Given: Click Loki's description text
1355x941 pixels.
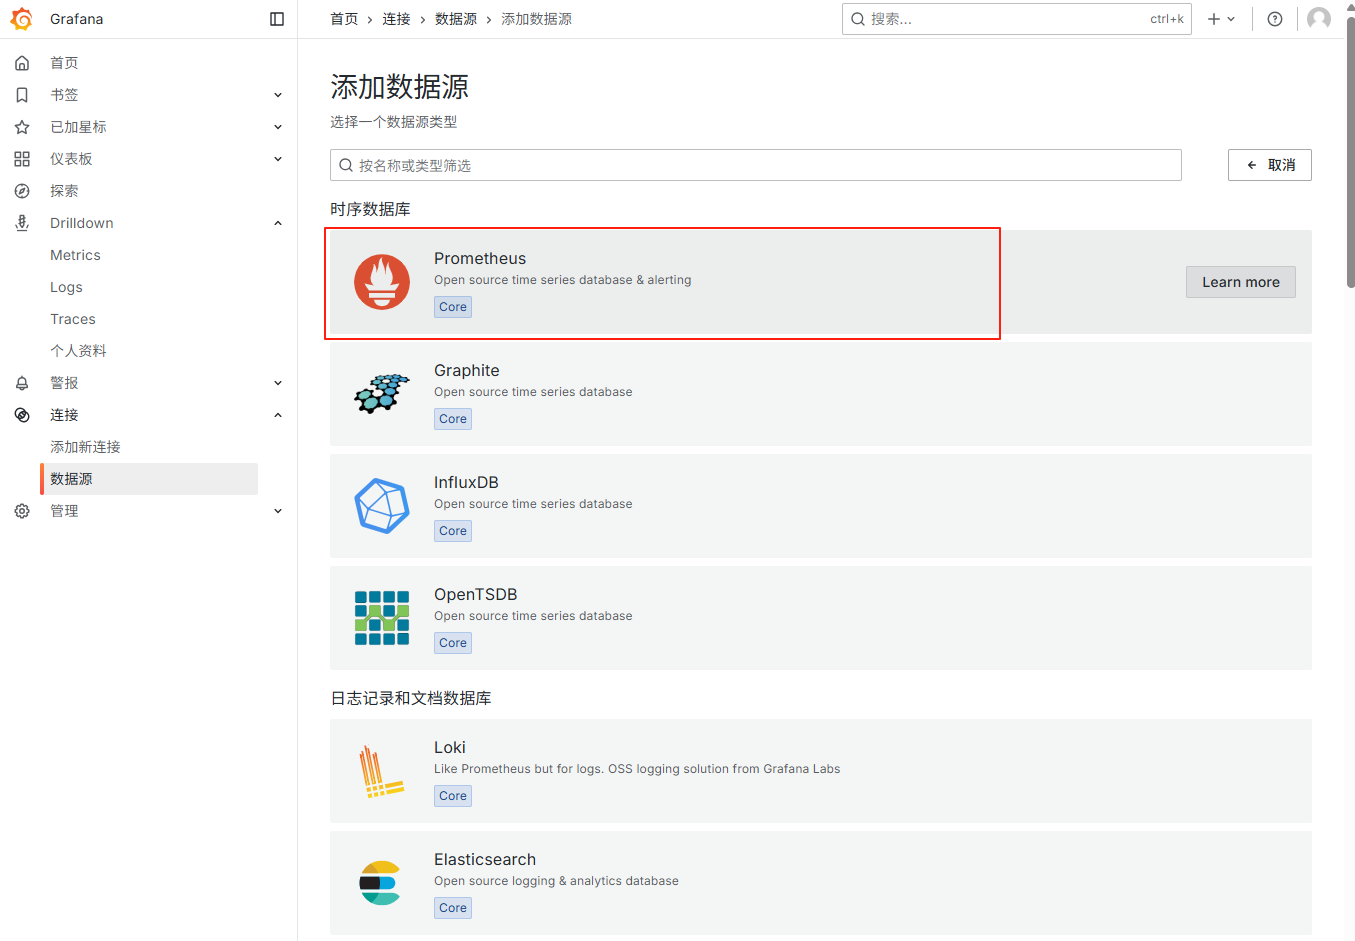Looking at the screenshot, I should (x=637, y=769).
